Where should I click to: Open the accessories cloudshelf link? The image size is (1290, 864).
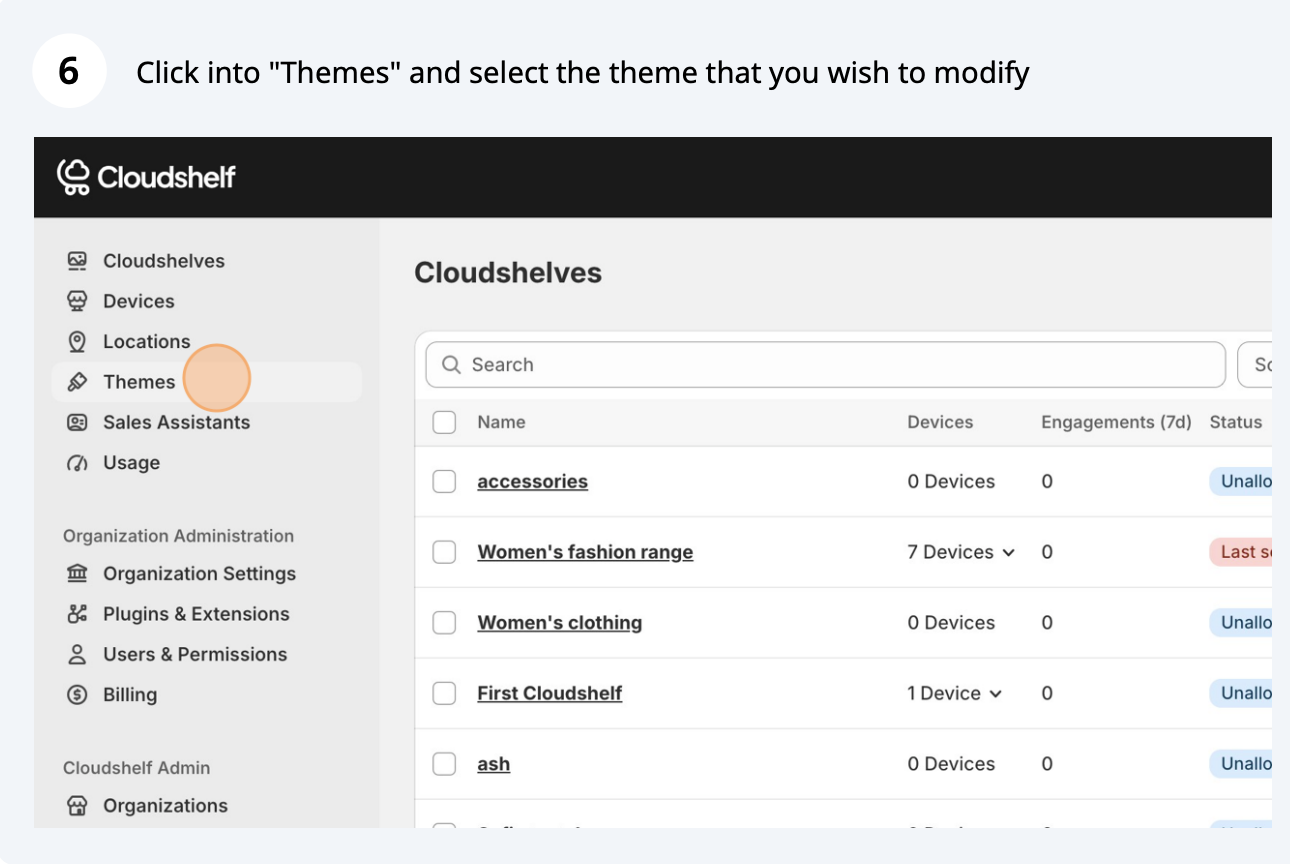tap(532, 482)
